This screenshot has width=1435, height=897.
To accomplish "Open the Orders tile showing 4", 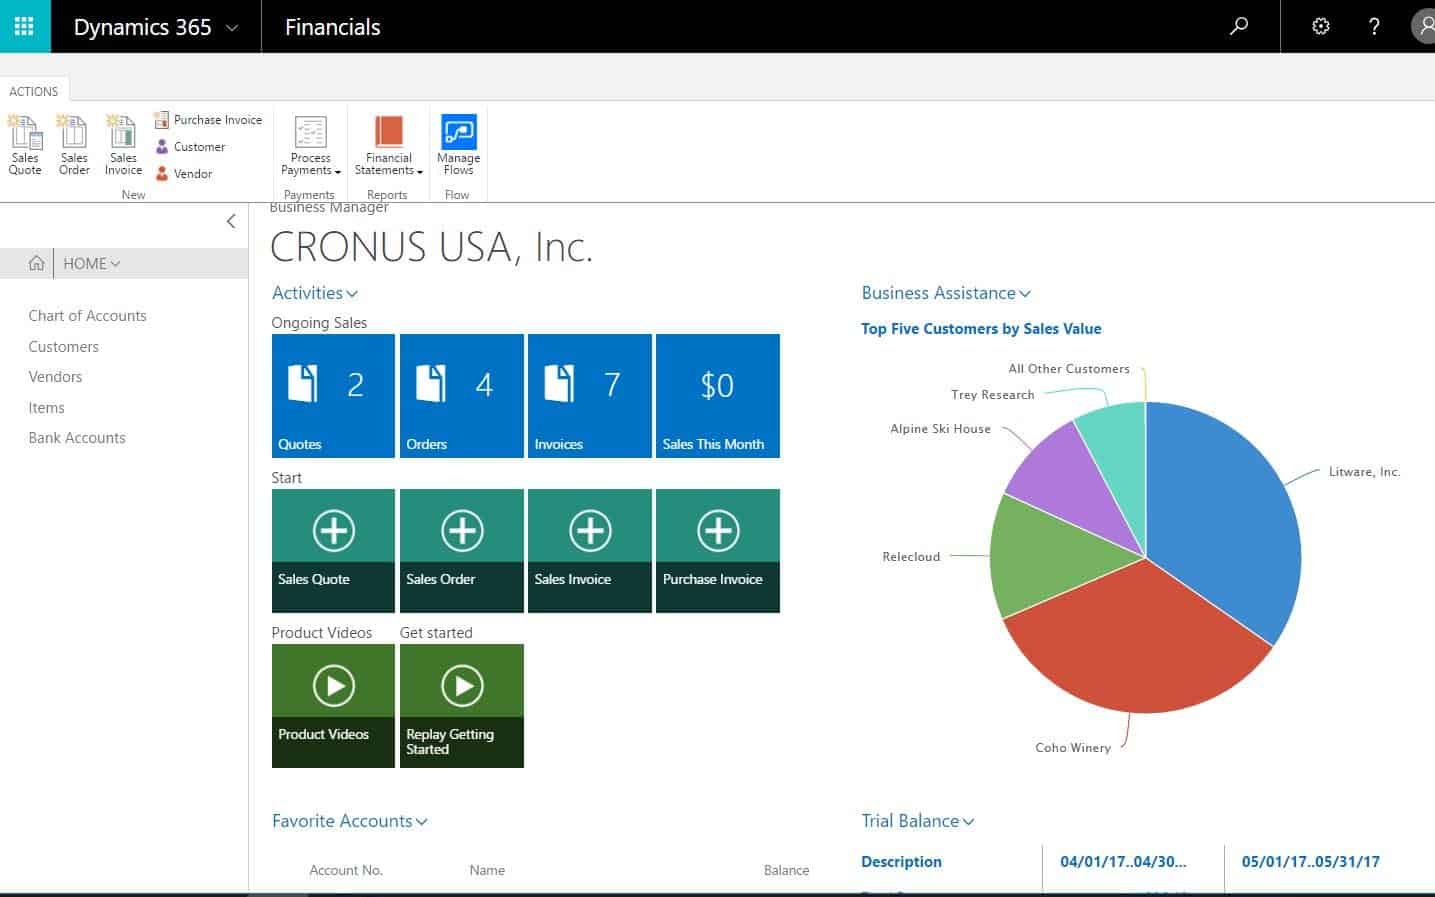I will (461, 396).
